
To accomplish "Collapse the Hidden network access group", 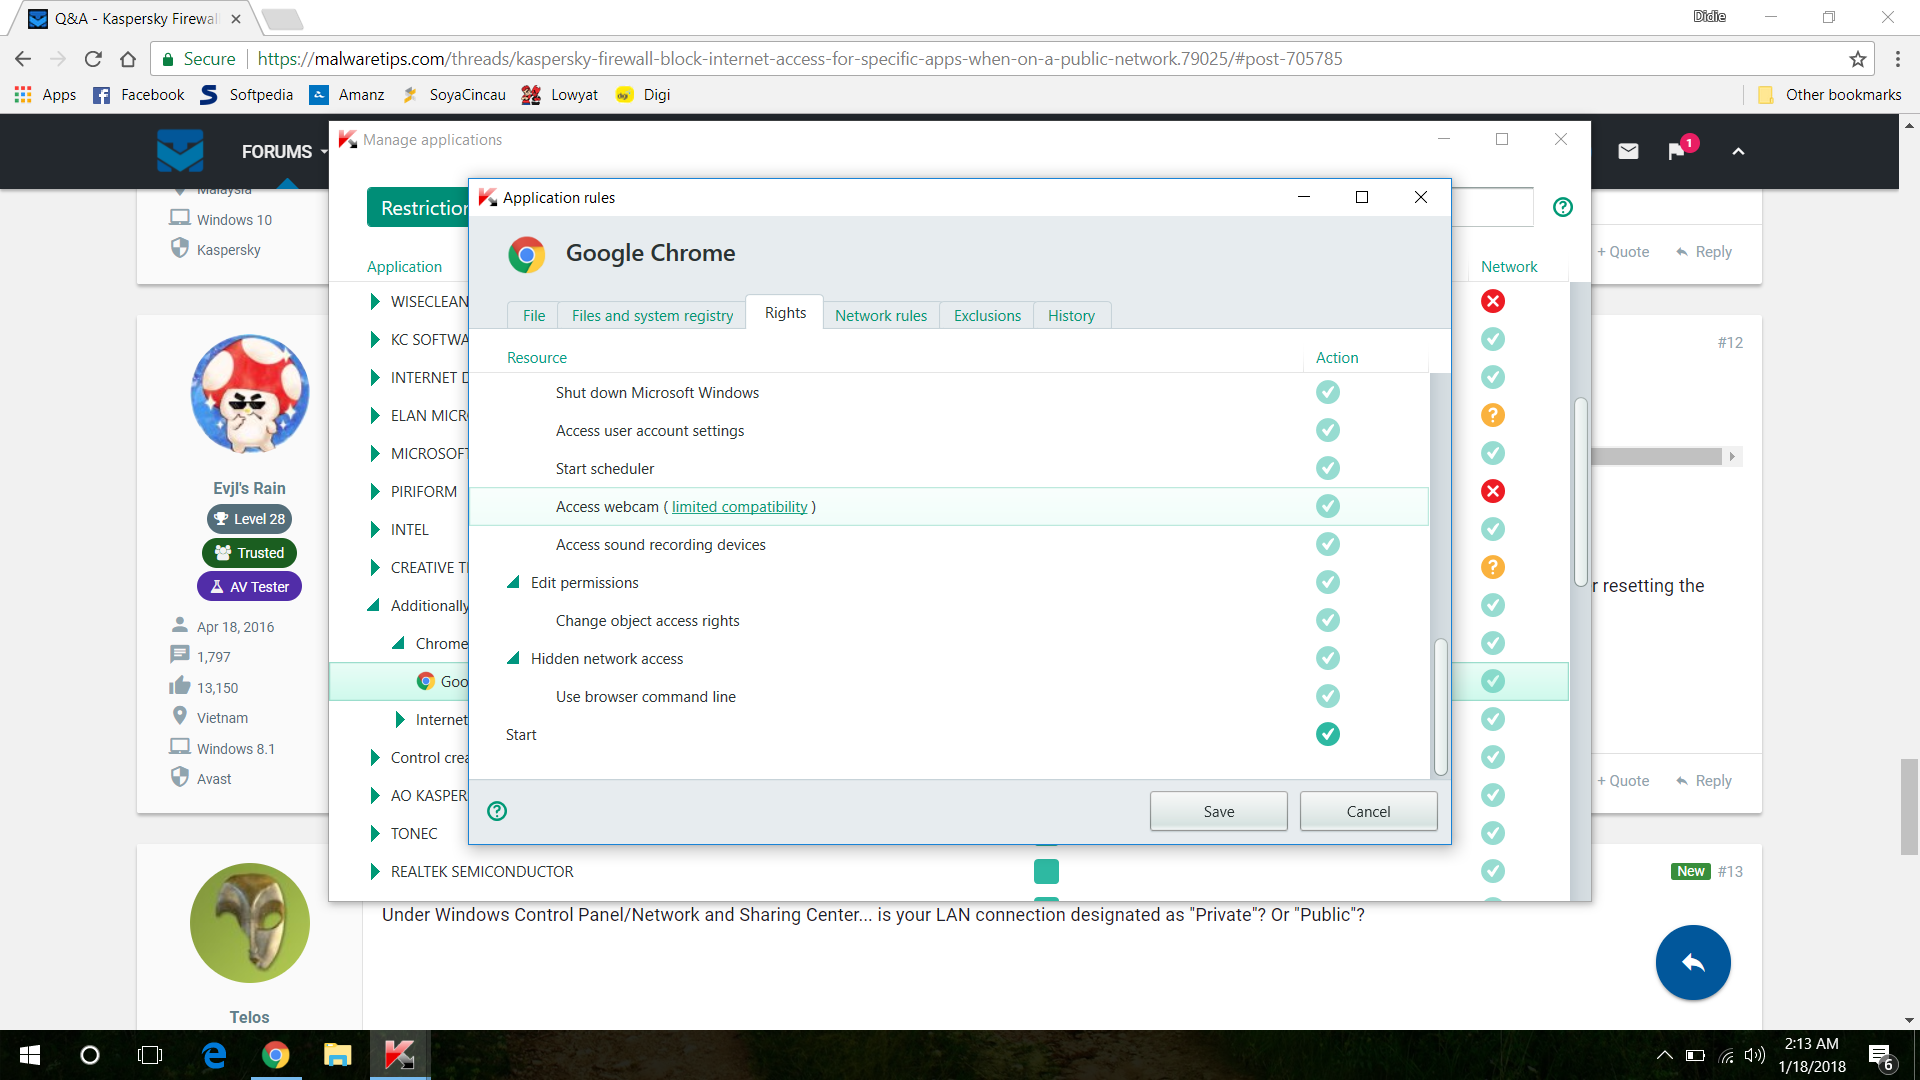I will [x=513, y=658].
